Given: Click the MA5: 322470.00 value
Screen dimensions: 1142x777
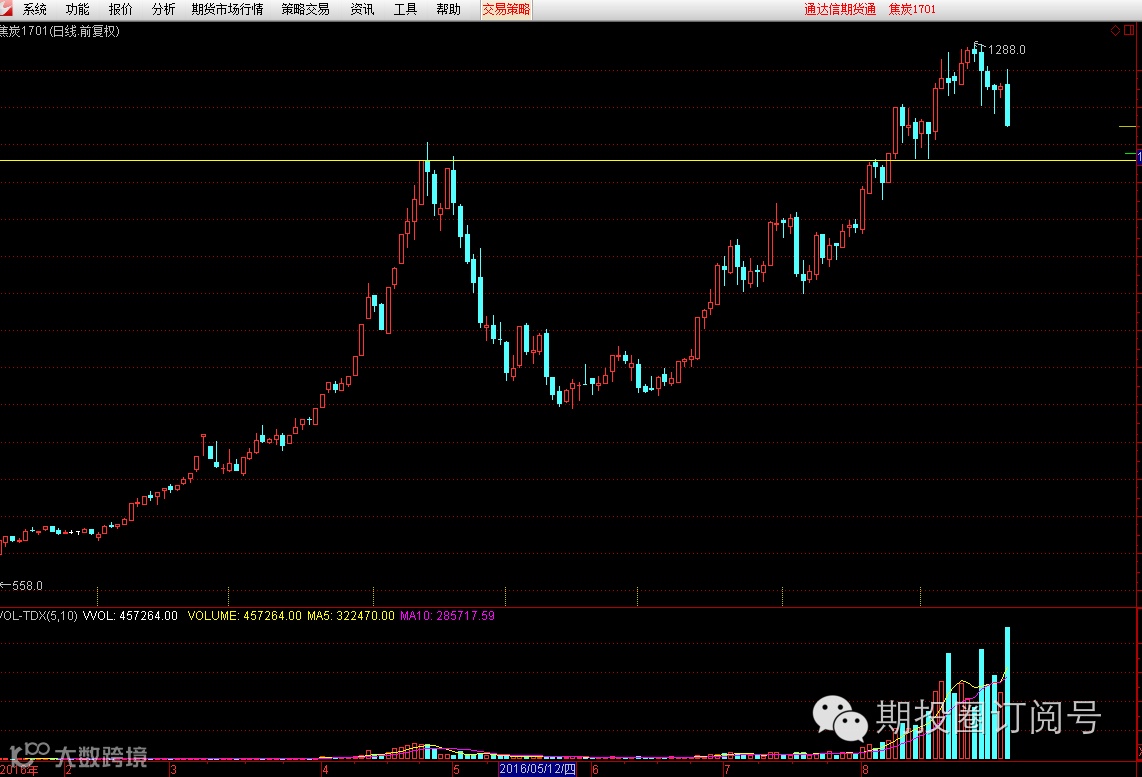Looking at the screenshot, I should tap(350, 616).
